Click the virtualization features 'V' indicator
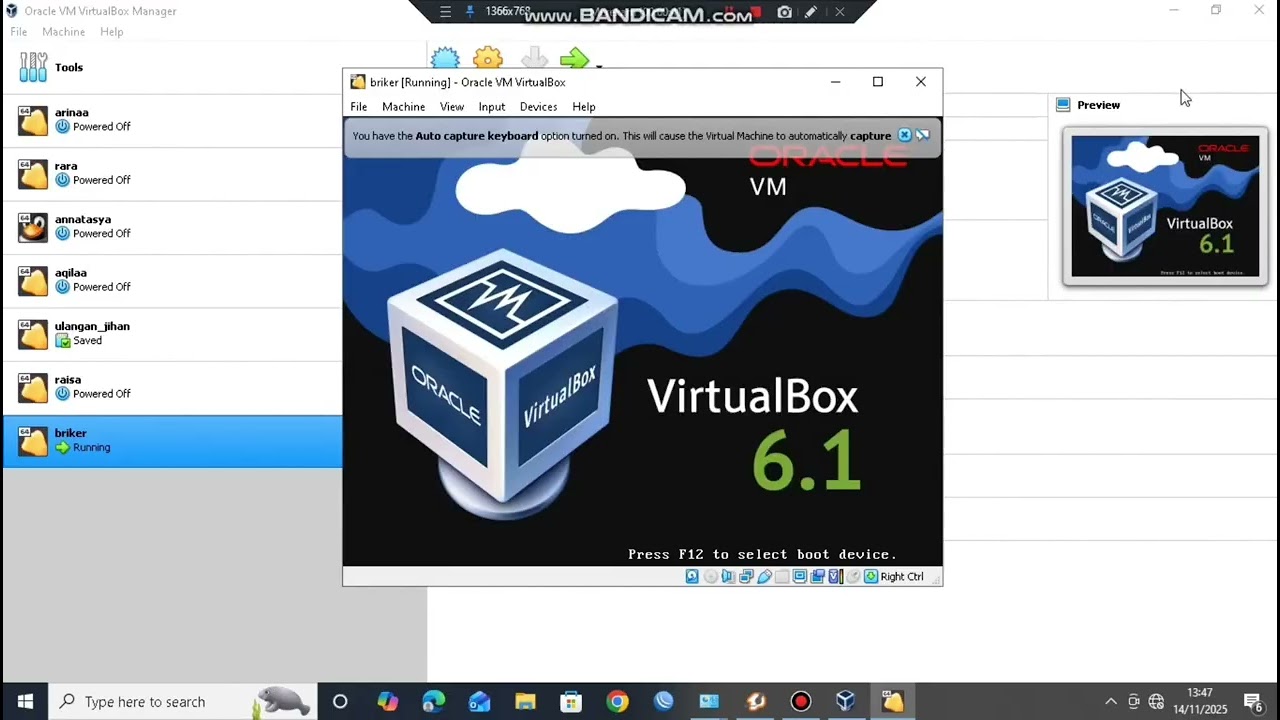 835,576
